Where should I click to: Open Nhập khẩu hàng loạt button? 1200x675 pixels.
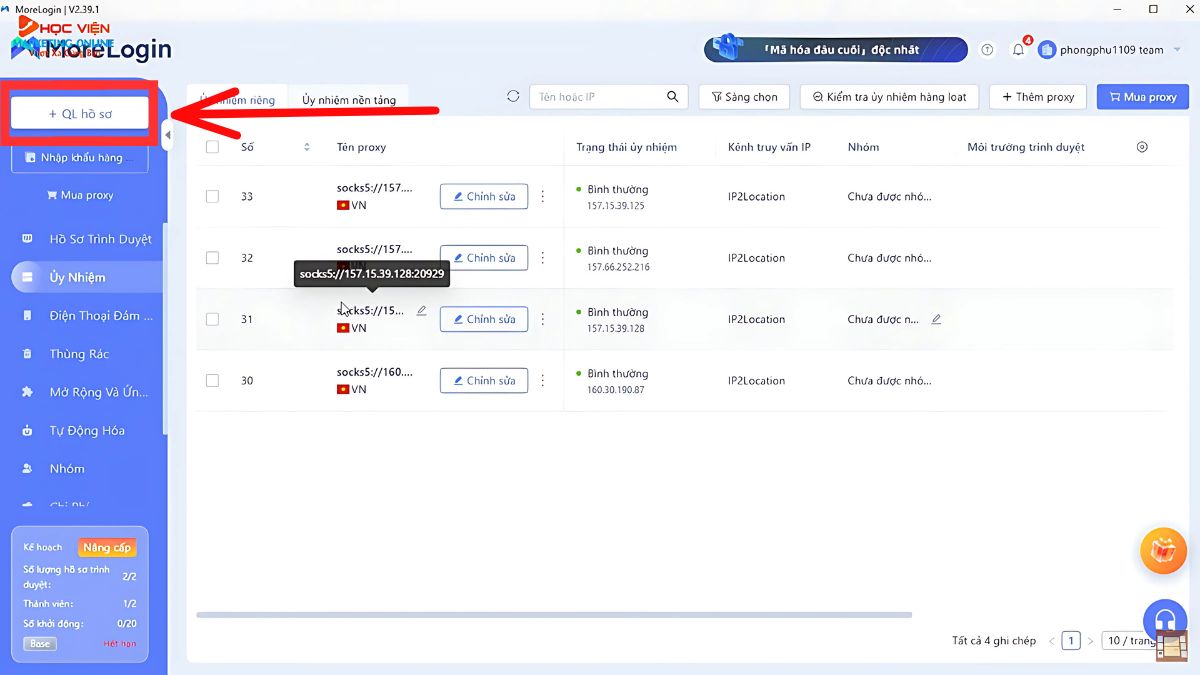(x=80, y=158)
